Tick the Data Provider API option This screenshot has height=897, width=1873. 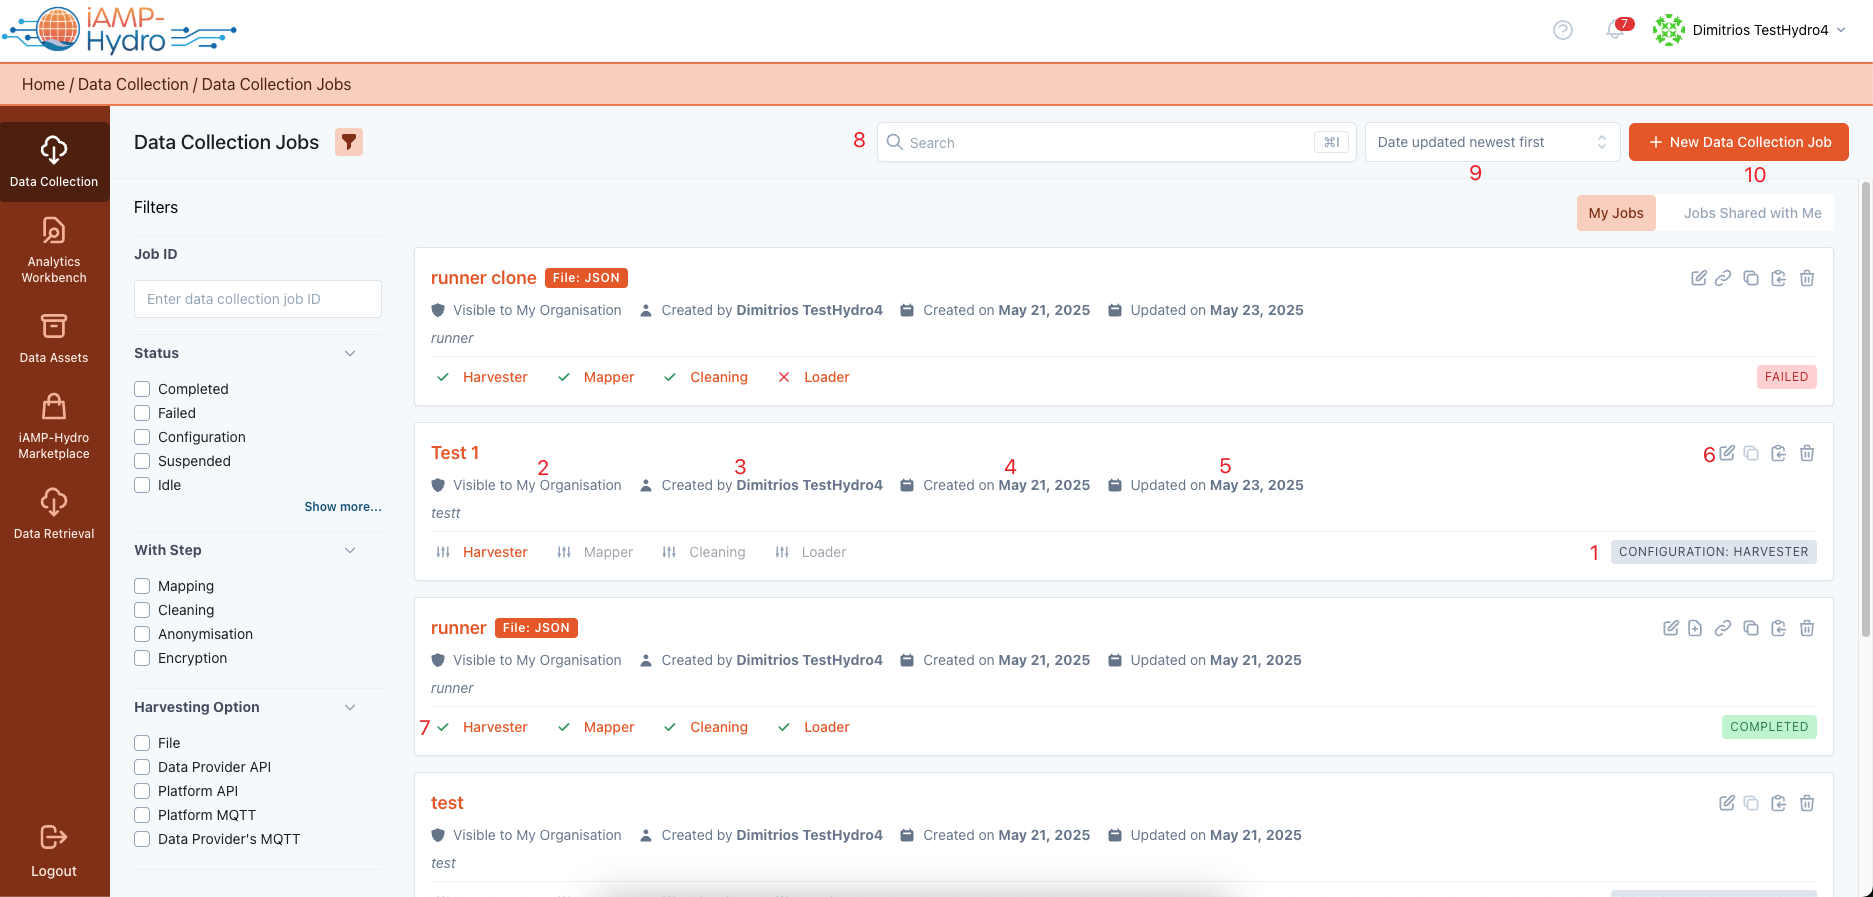pos(142,767)
